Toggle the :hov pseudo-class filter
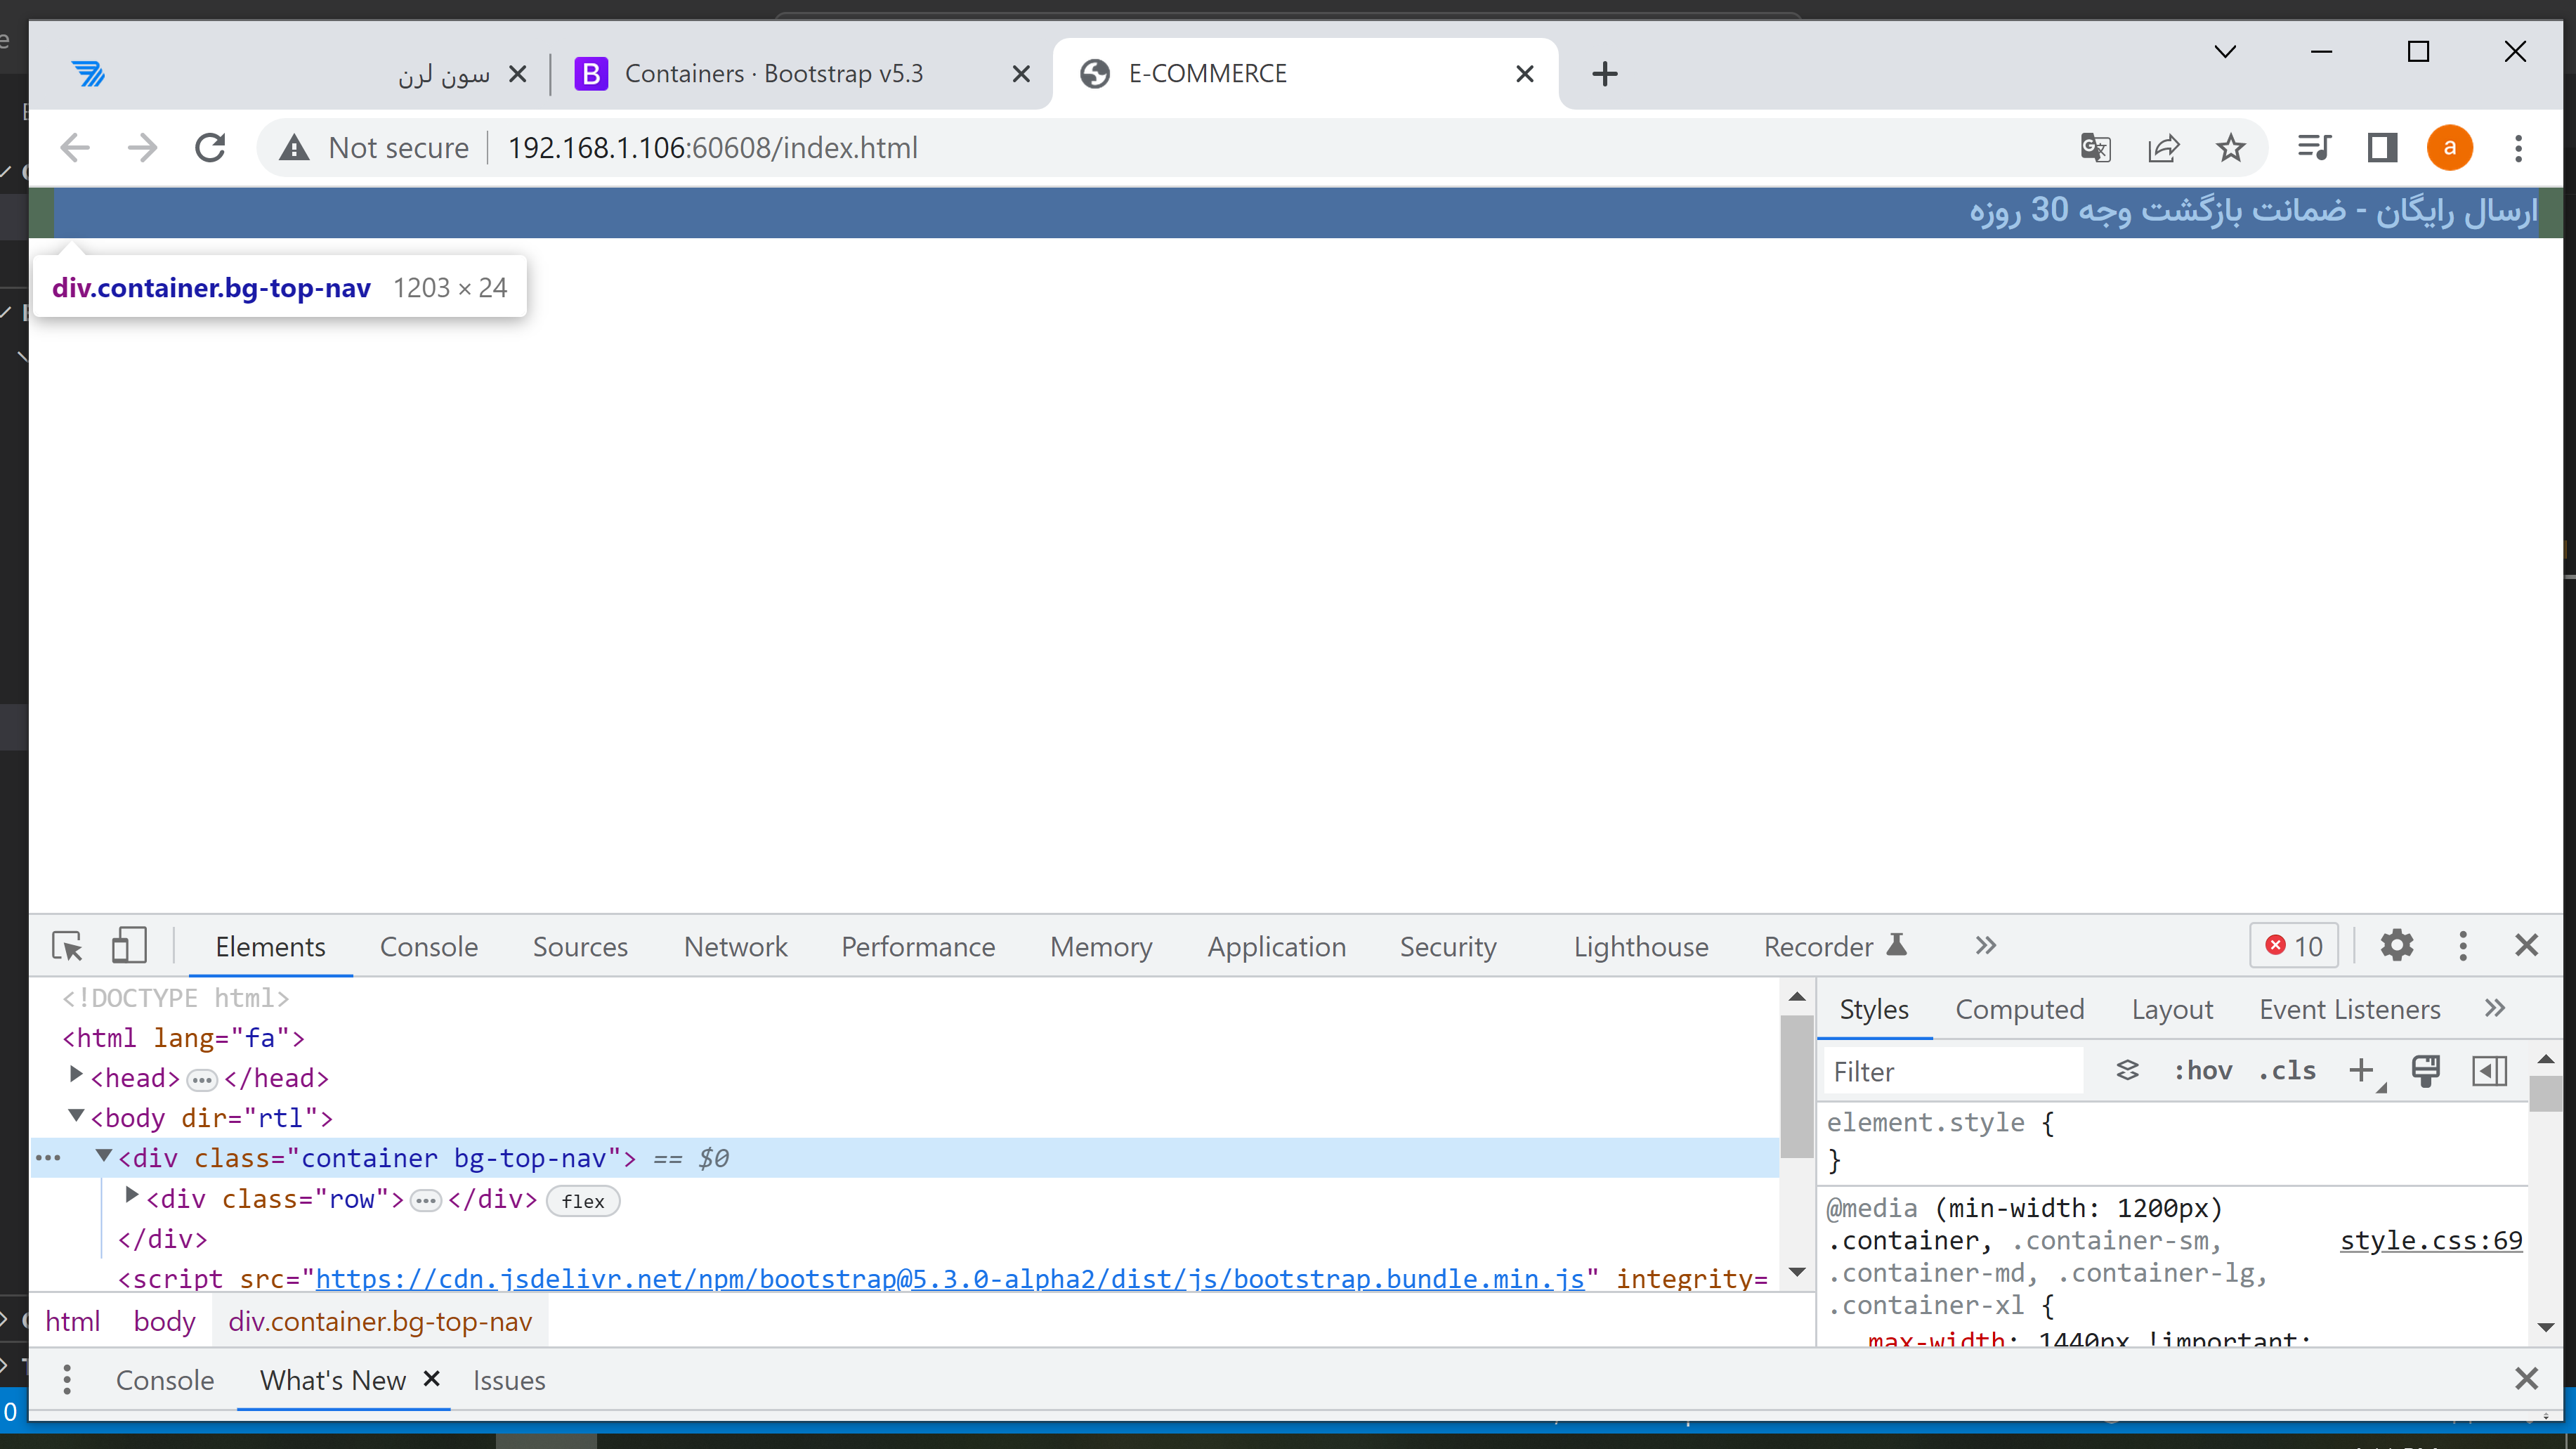This screenshot has height=1449, width=2576. 2201,1070
